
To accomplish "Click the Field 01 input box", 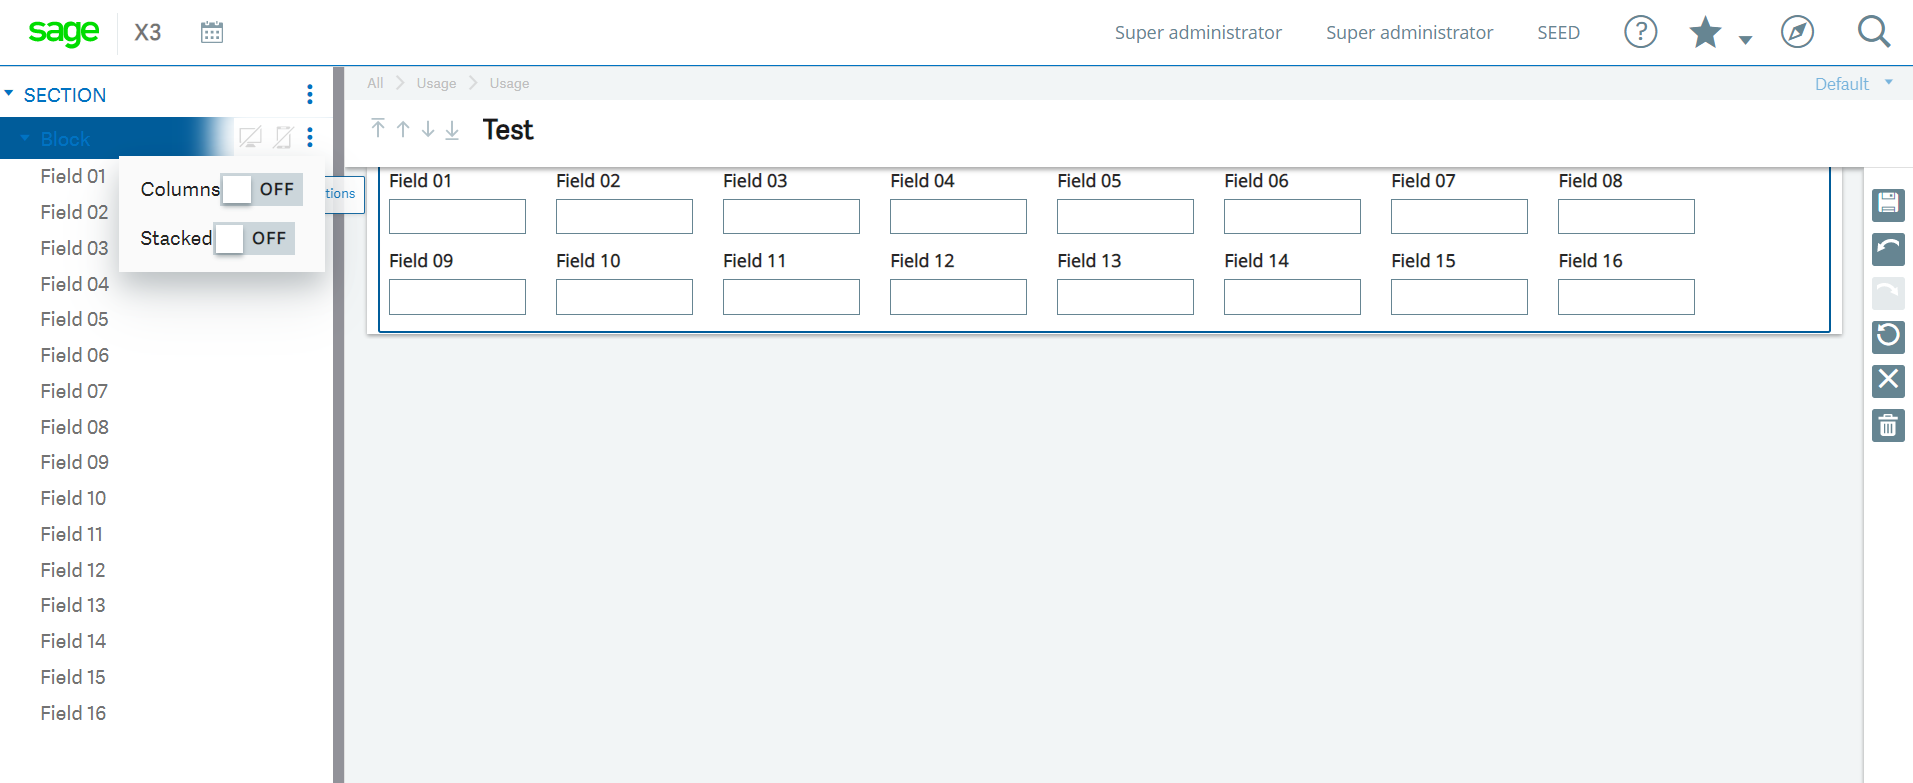I will [x=457, y=217].
